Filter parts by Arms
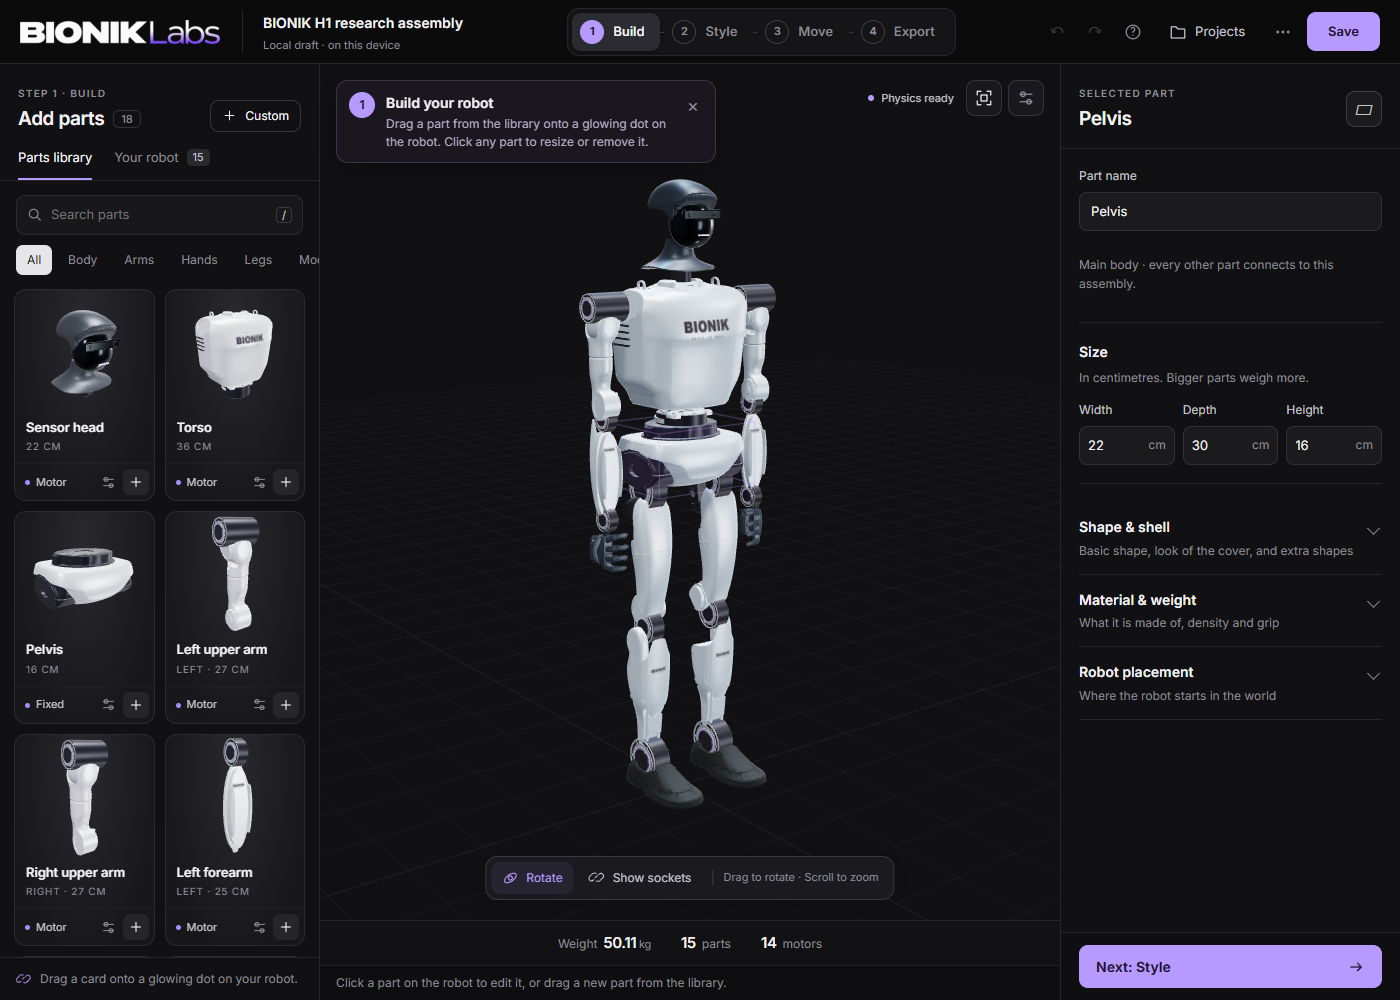 [139, 260]
